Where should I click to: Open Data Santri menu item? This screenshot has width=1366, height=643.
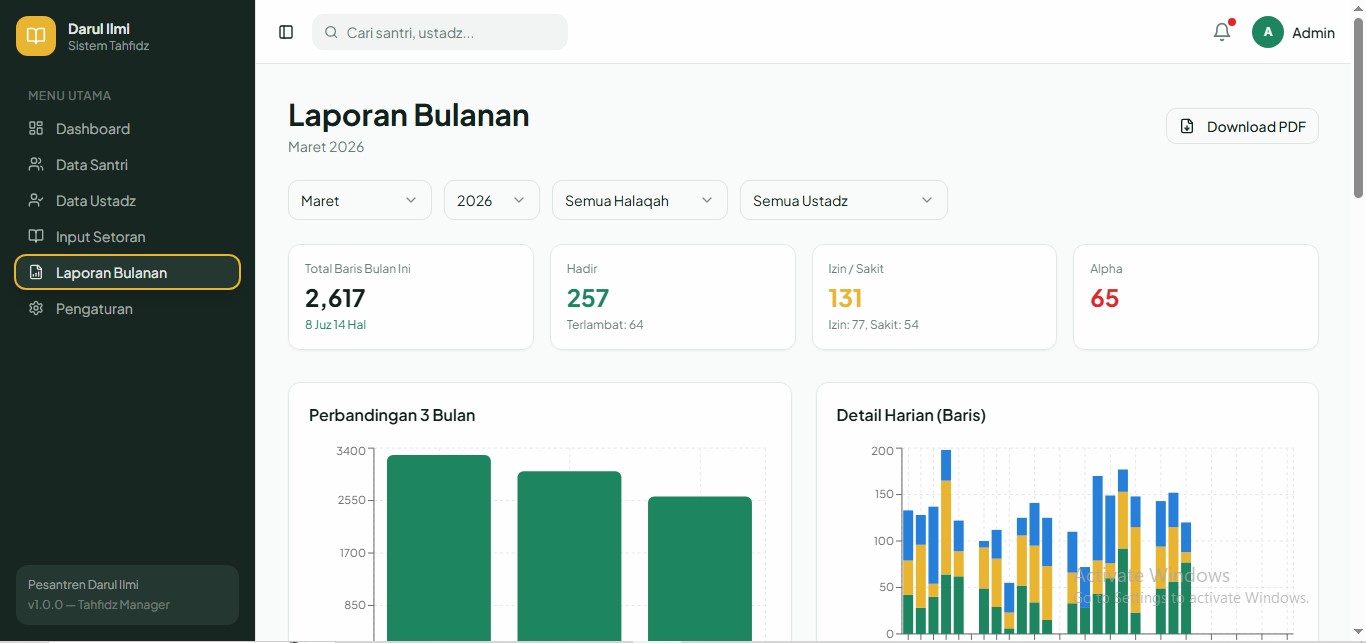click(128, 164)
